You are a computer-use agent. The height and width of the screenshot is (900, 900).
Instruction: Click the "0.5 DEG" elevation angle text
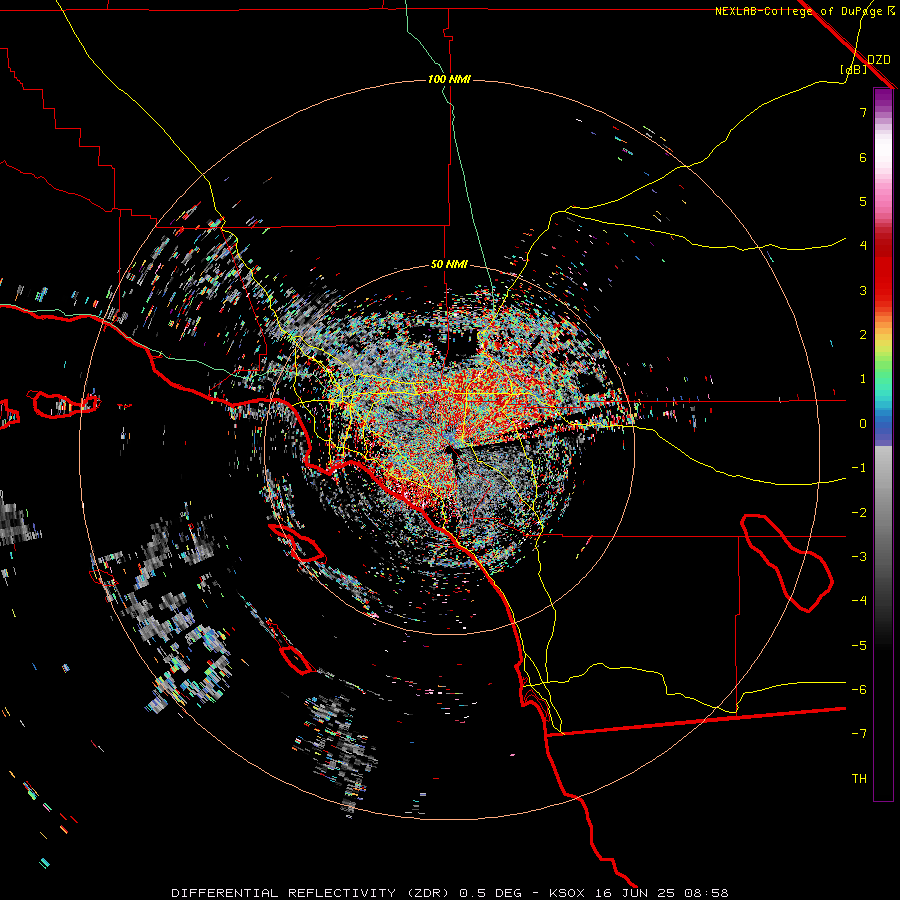click(490, 893)
